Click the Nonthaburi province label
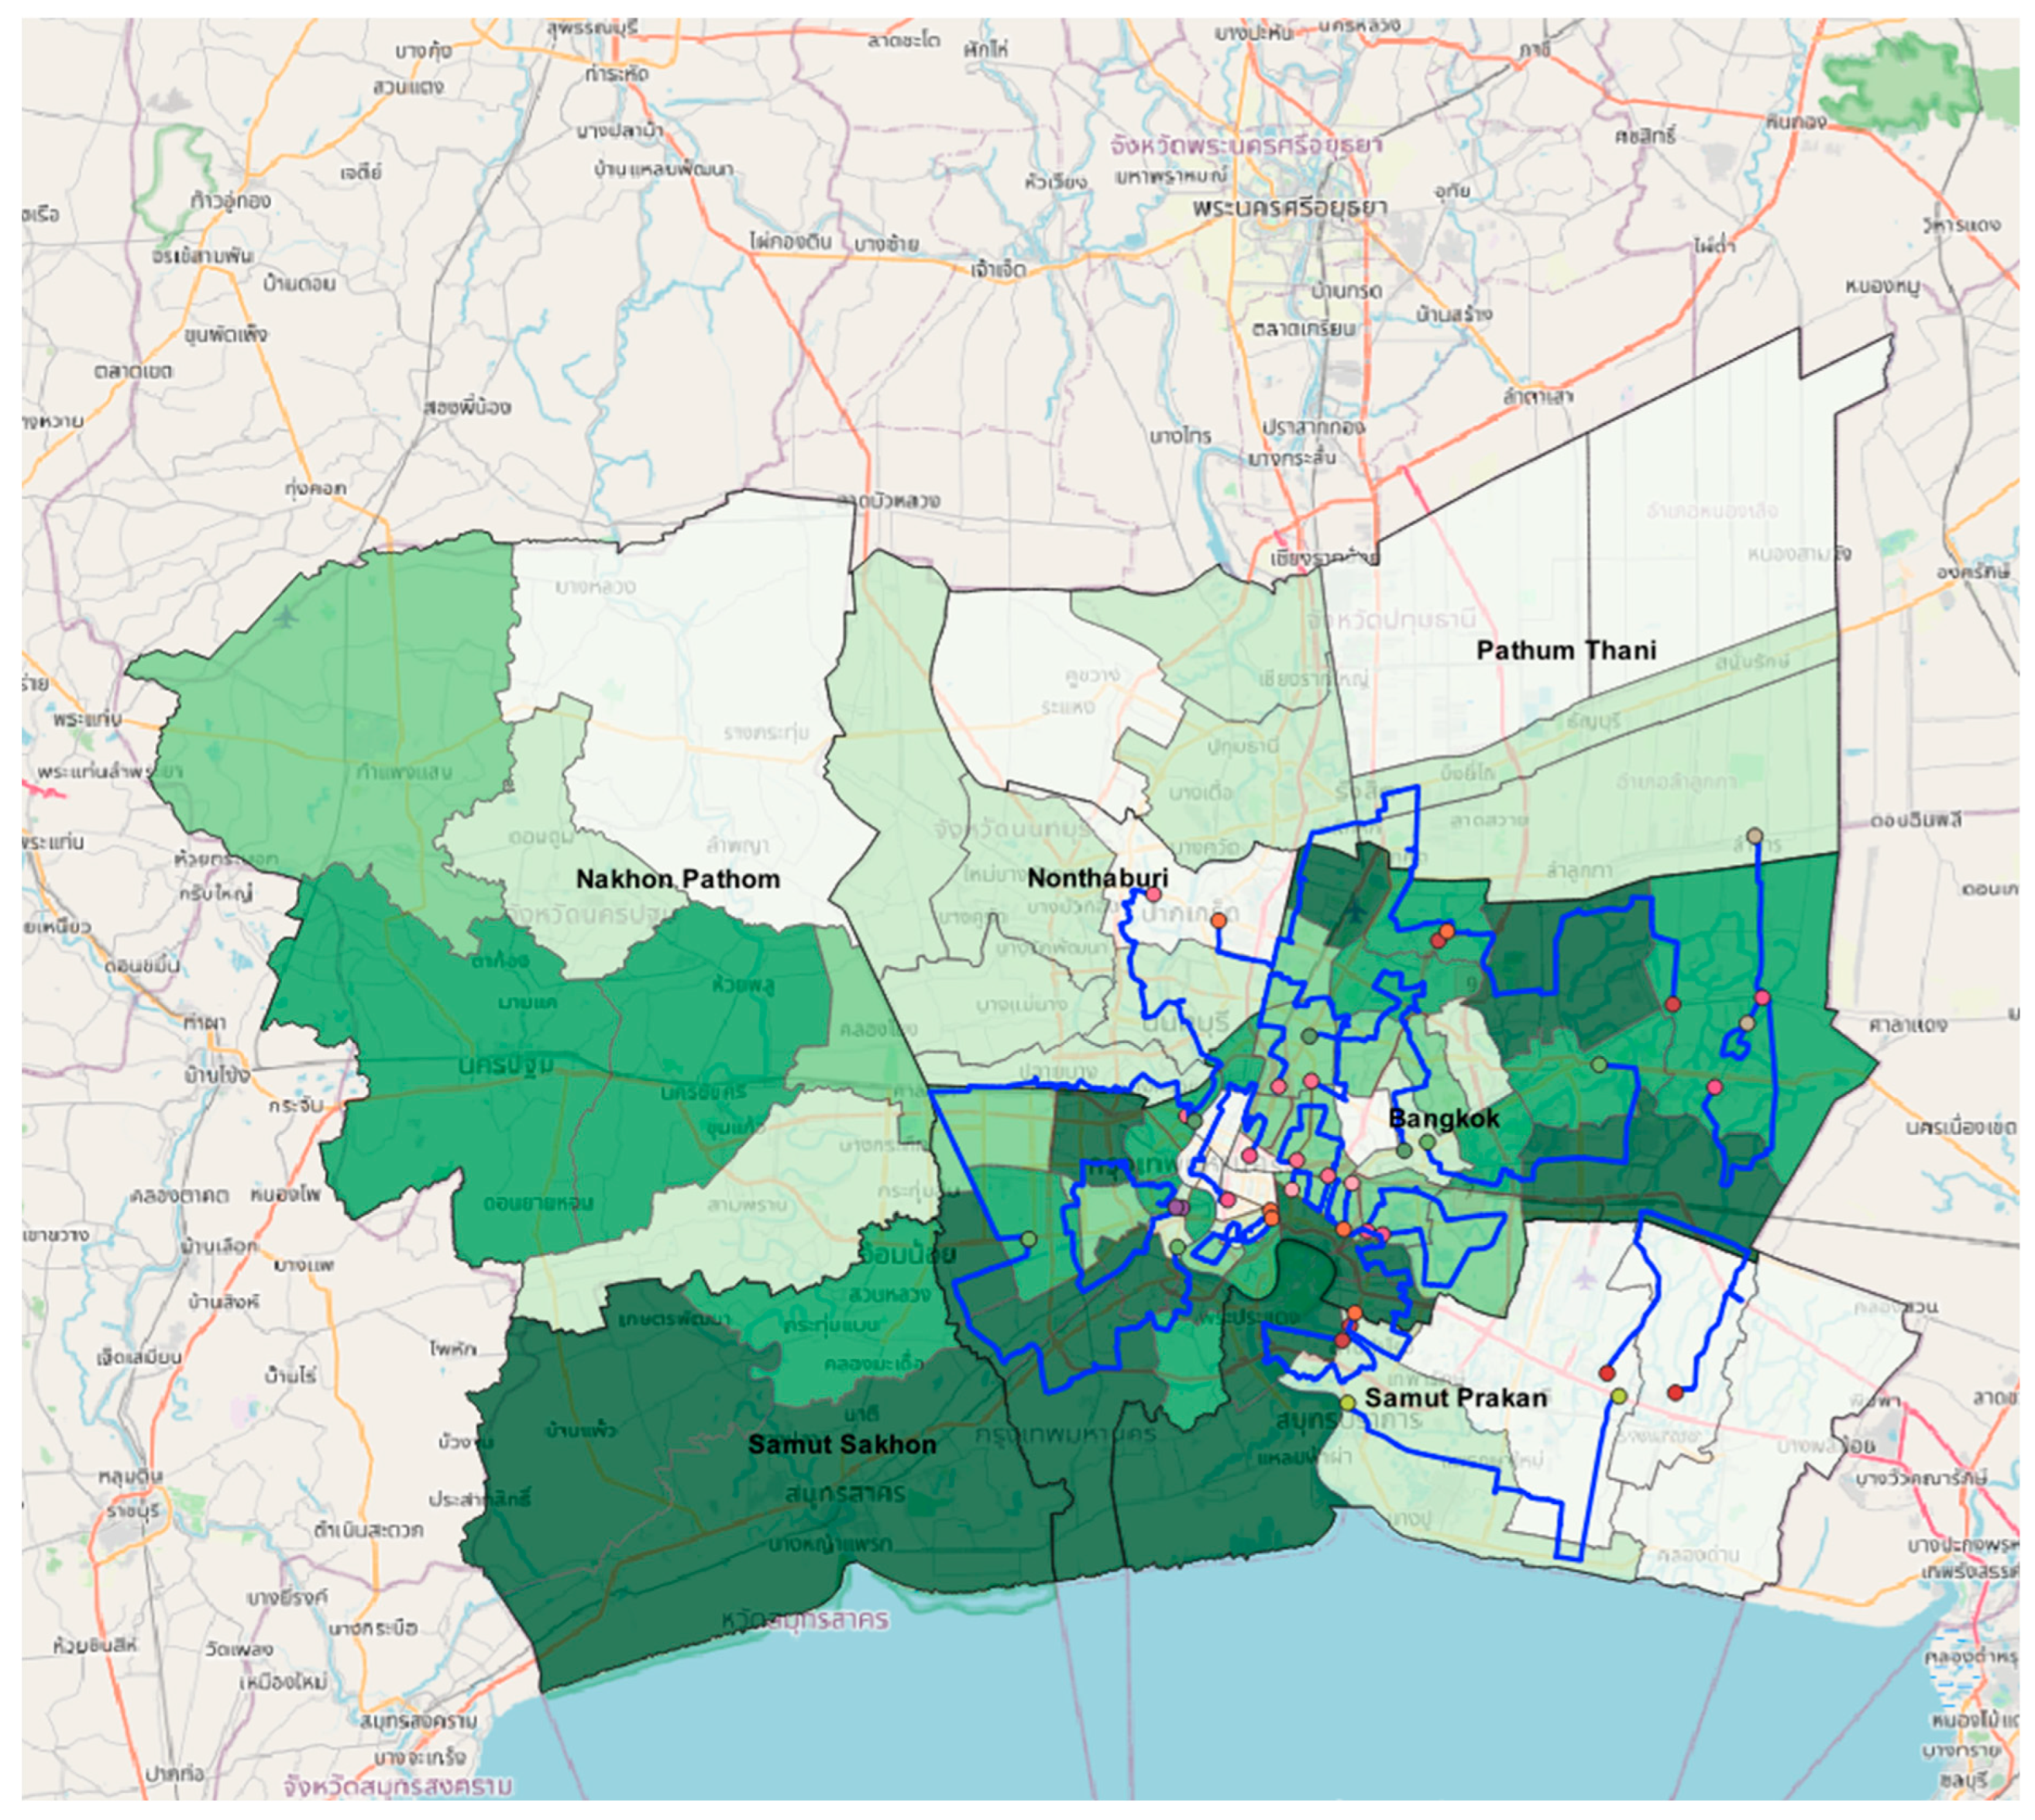 [1097, 878]
